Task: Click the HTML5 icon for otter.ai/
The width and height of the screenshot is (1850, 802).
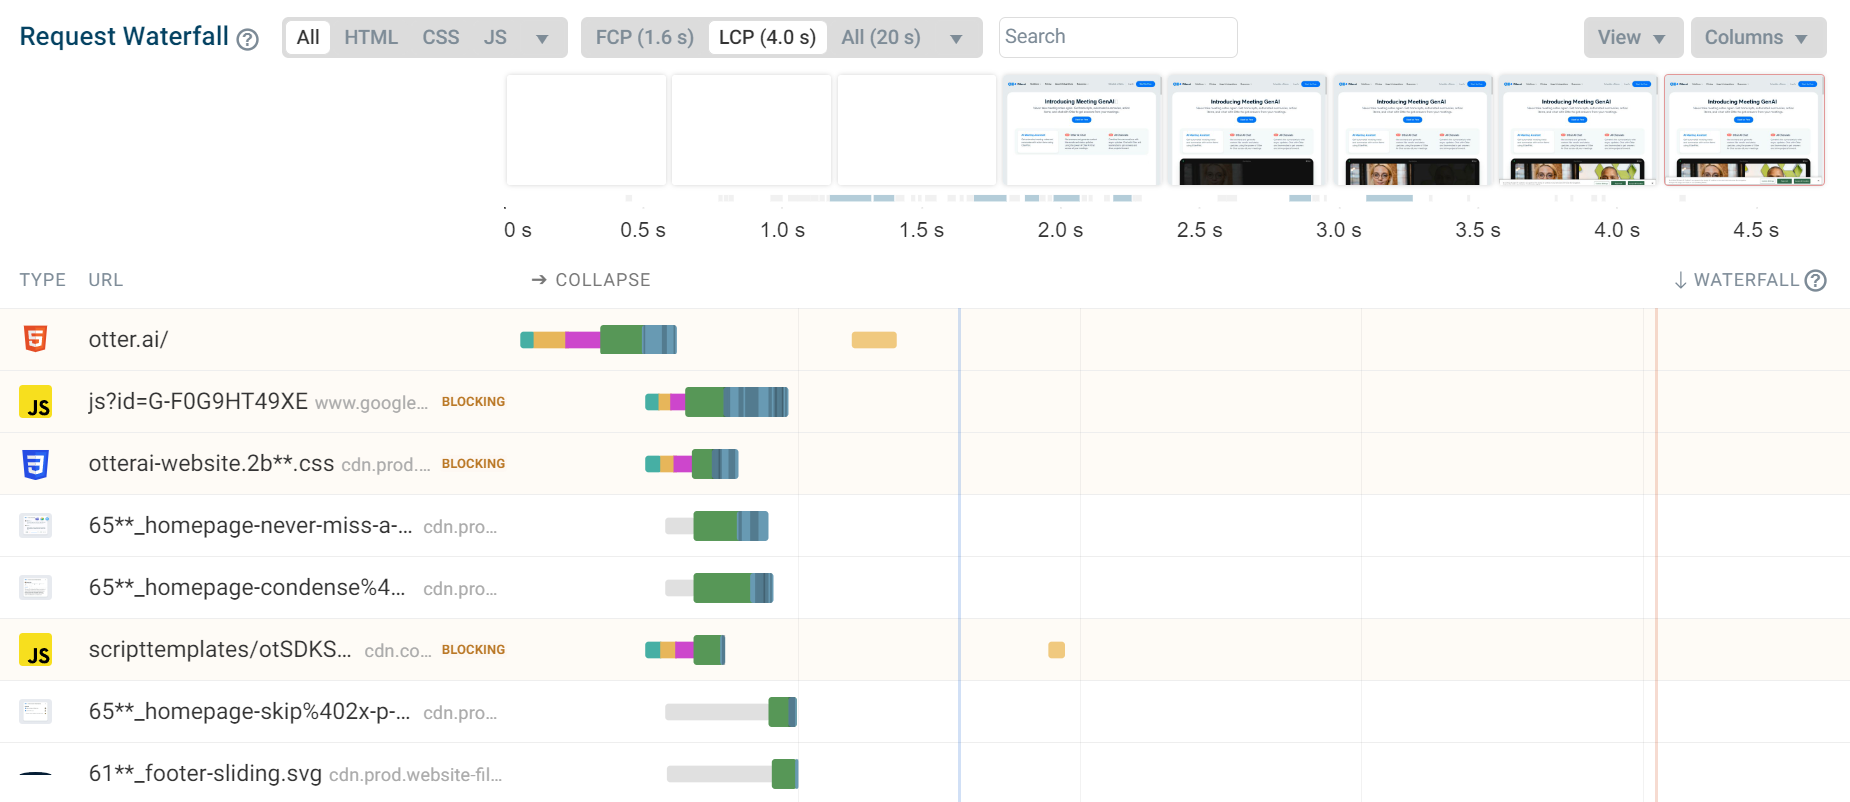Action: 36,339
